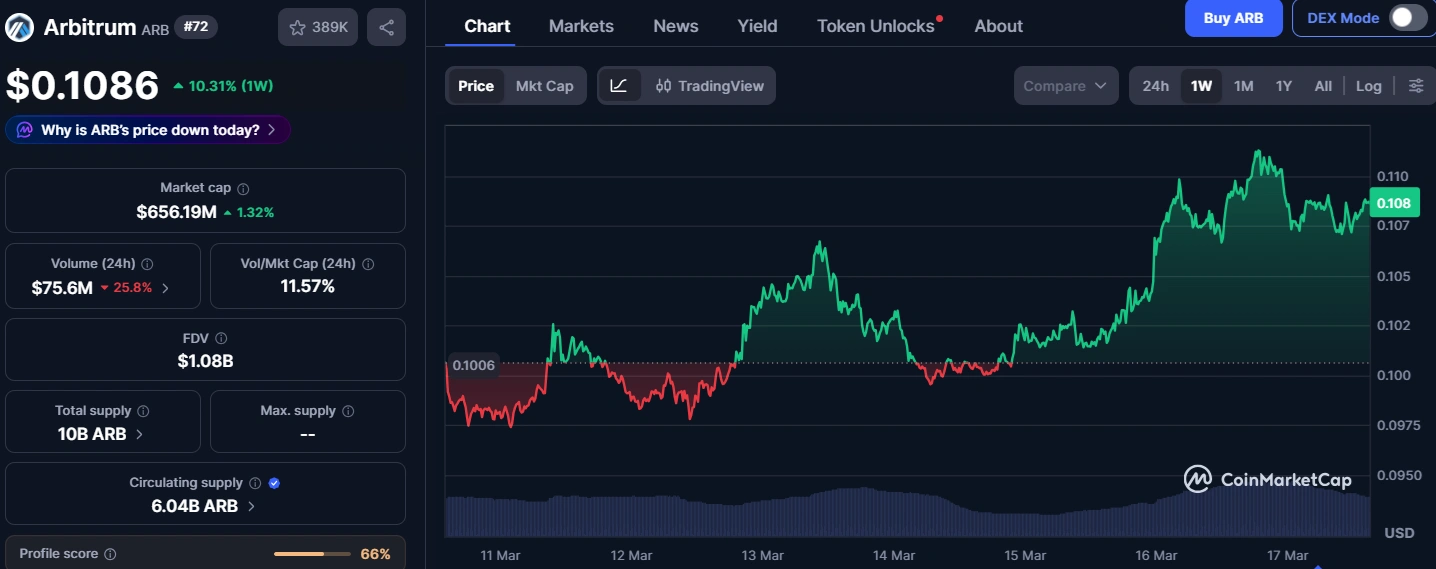Click the FDV info icon
Viewport: 1436px width, 569px height.
pyautogui.click(x=221, y=339)
